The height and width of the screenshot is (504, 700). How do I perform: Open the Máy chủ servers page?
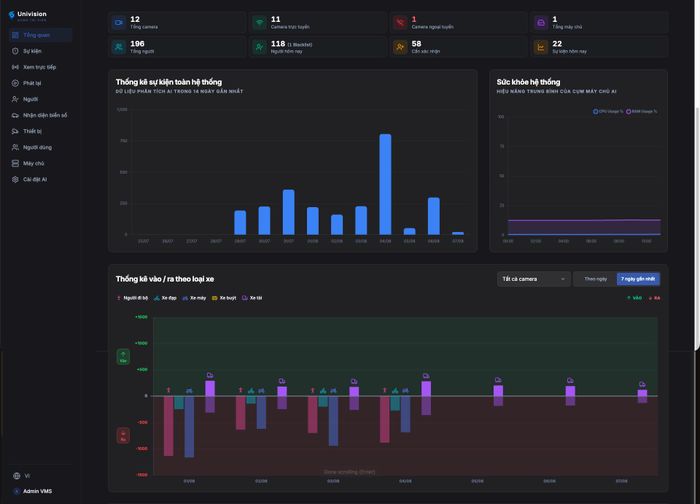pyautogui.click(x=40, y=163)
